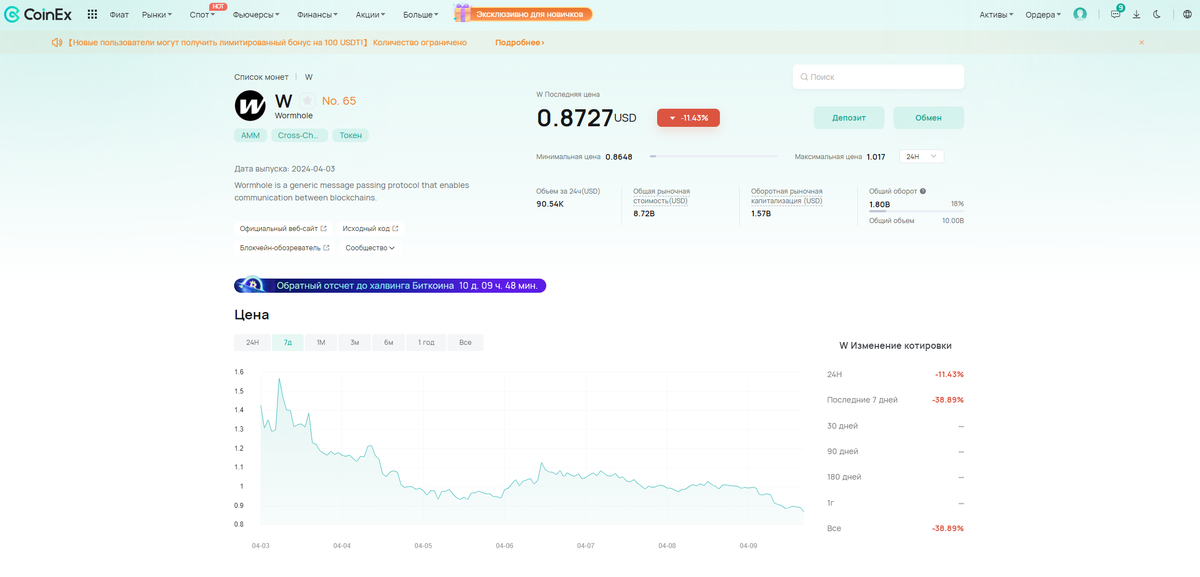This screenshot has width=1200, height=577.
Task: Click the search magnifier icon
Action: coord(804,77)
